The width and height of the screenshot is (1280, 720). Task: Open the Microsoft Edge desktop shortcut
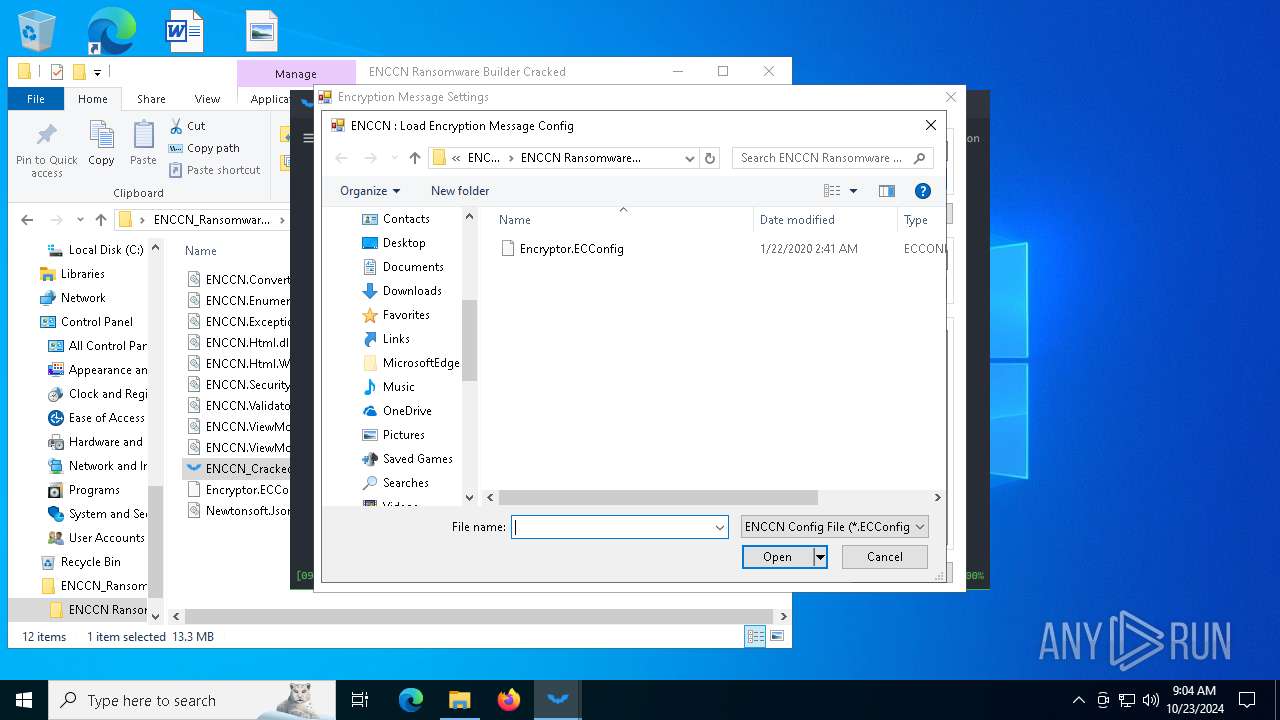[111, 31]
